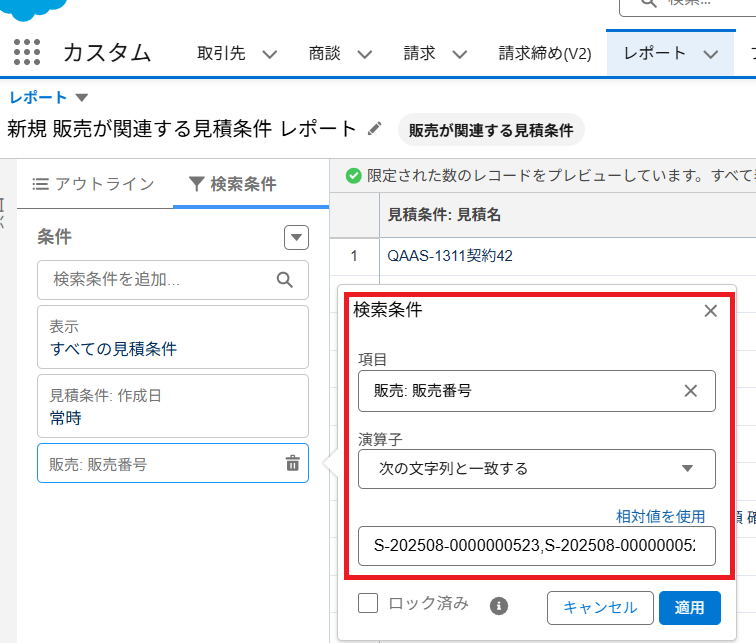Open the 請求締め(V2) navigation tab
This screenshot has width=756, height=643.
click(545, 53)
